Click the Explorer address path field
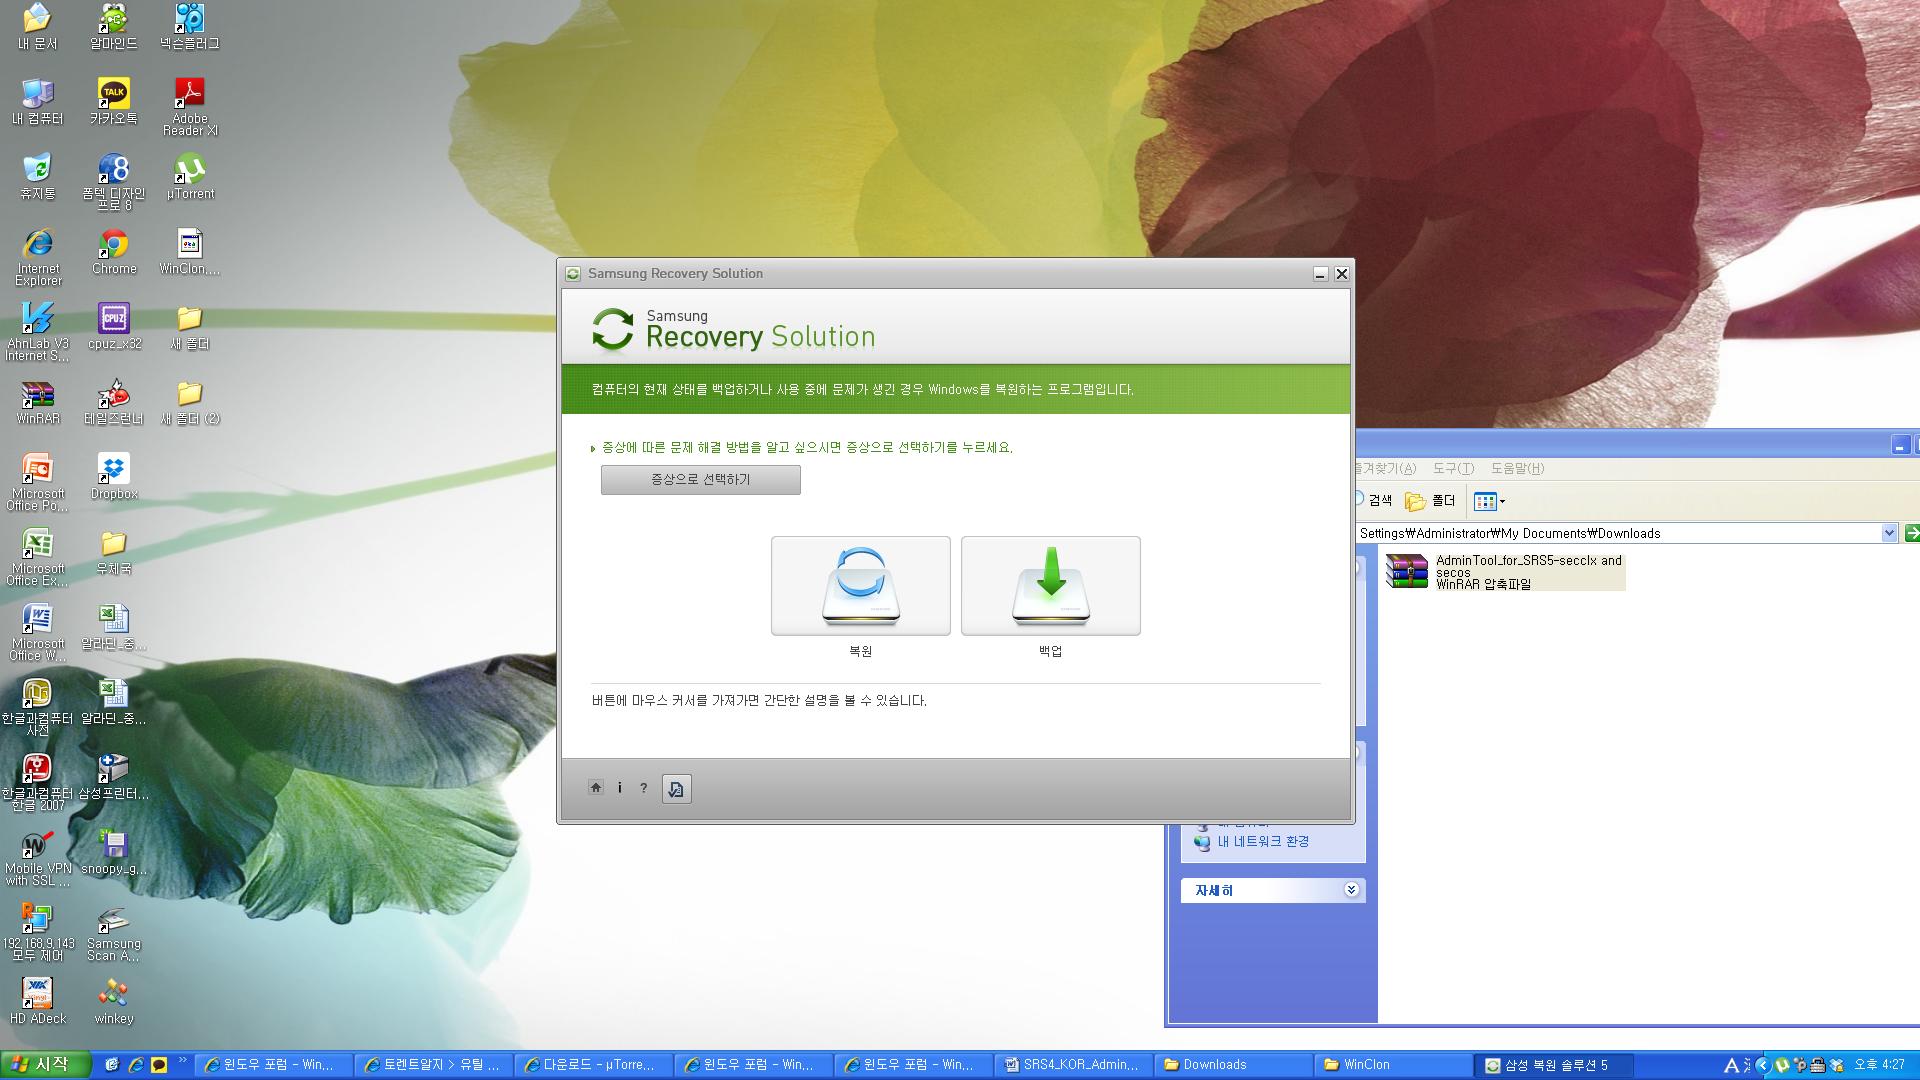The height and width of the screenshot is (1080, 1920). pos(1618,533)
